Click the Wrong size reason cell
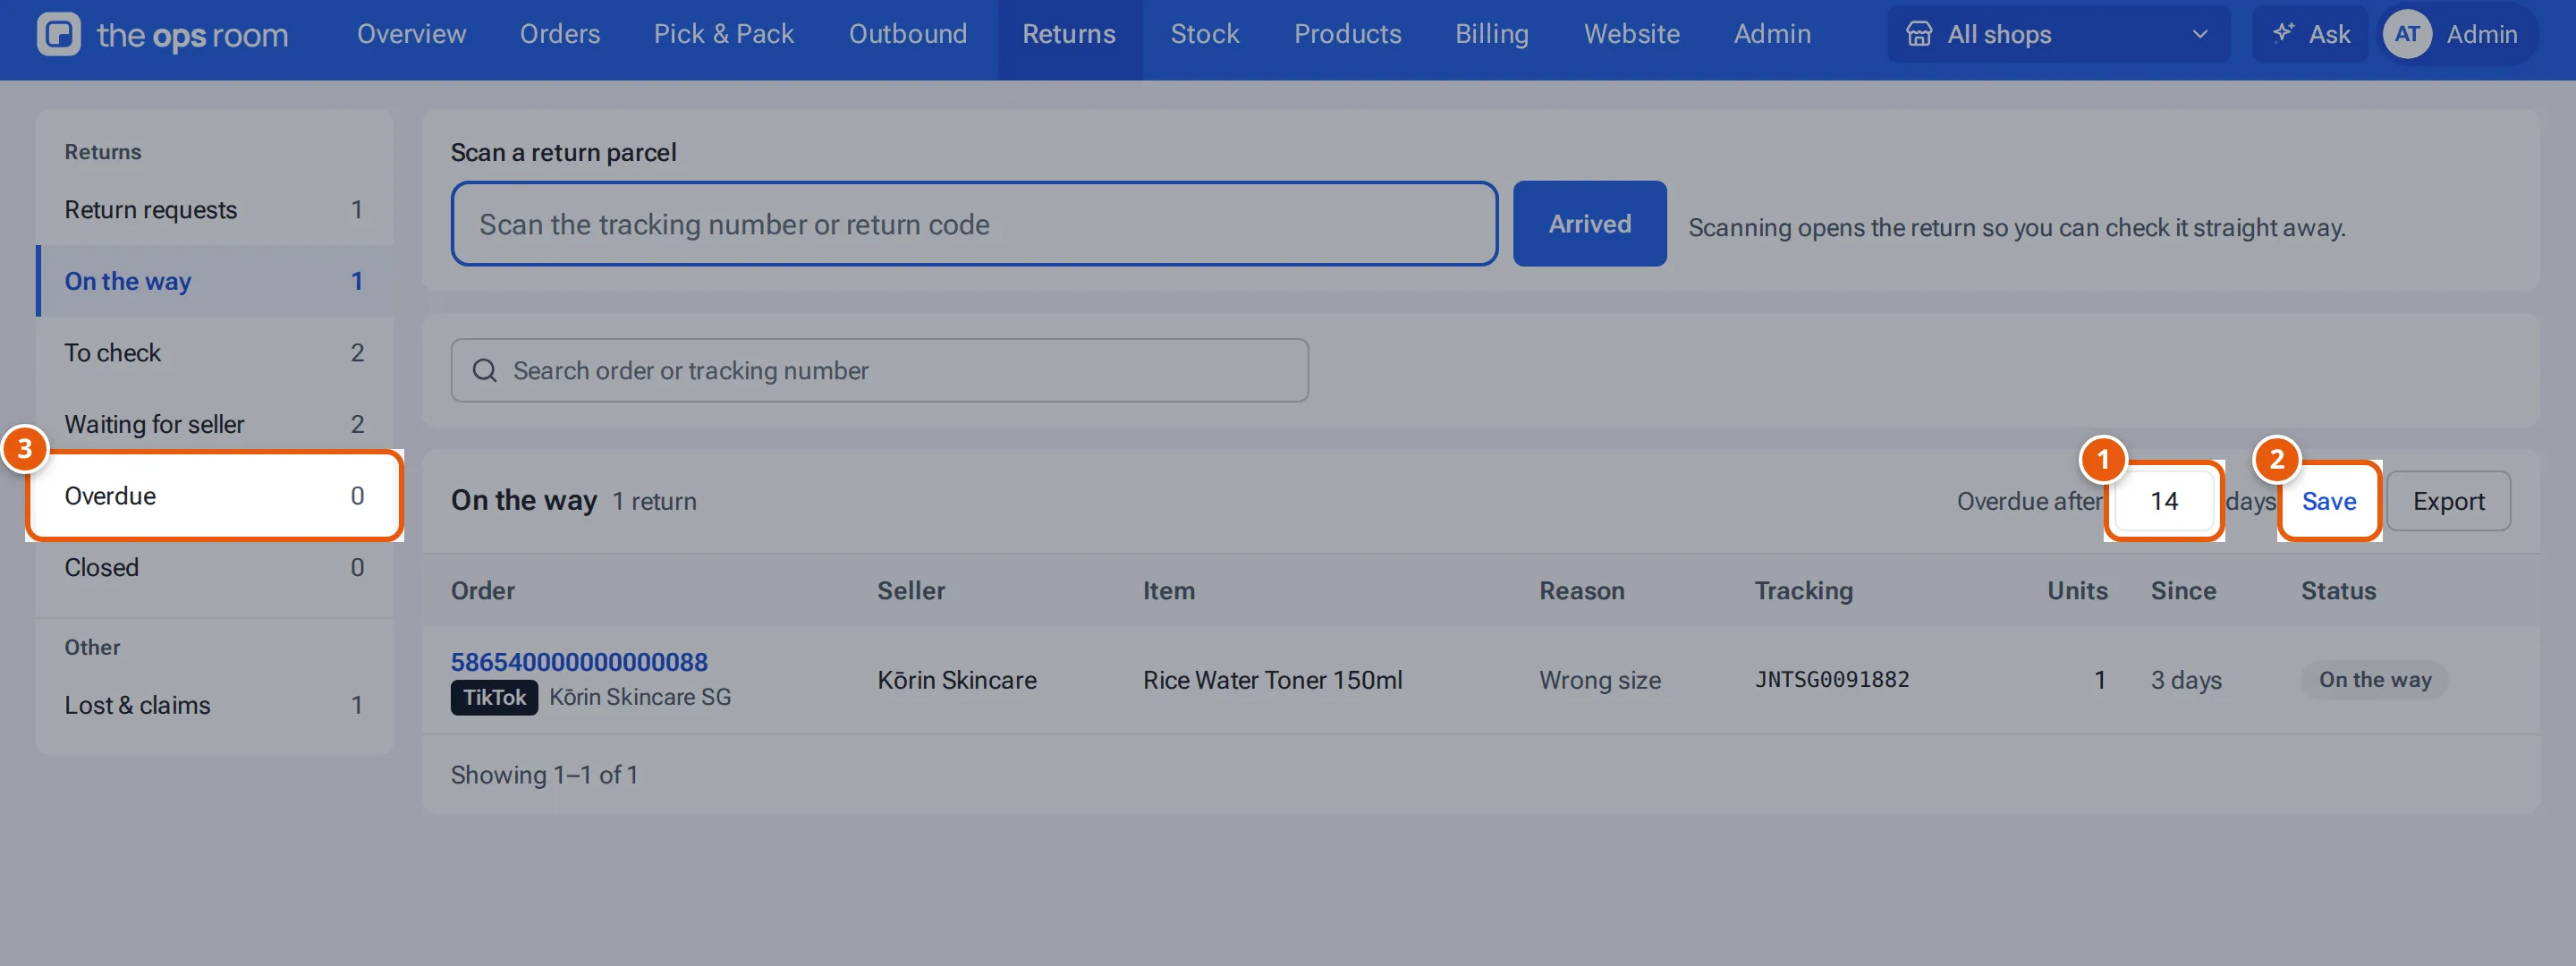The height and width of the screenshot is (966, 2576). [1599, 680]
